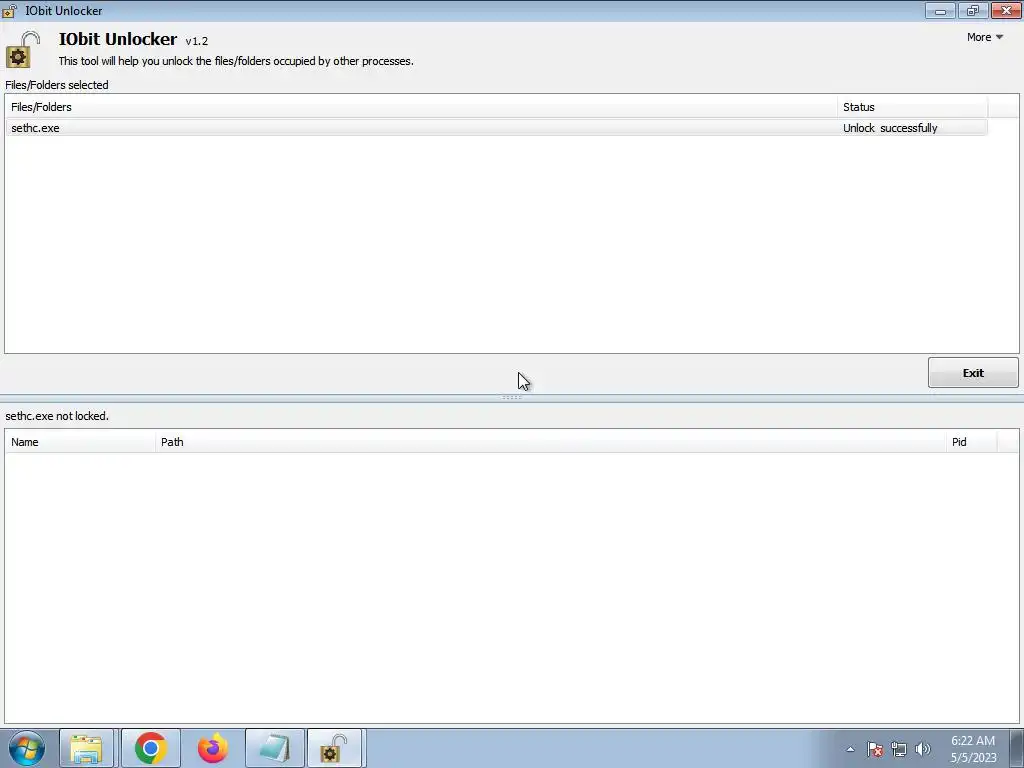The height and width of the screenshot is (768, 1024).
Task: Click the 'Files/Folders selected' label
Action: click(x=57, y=85)
